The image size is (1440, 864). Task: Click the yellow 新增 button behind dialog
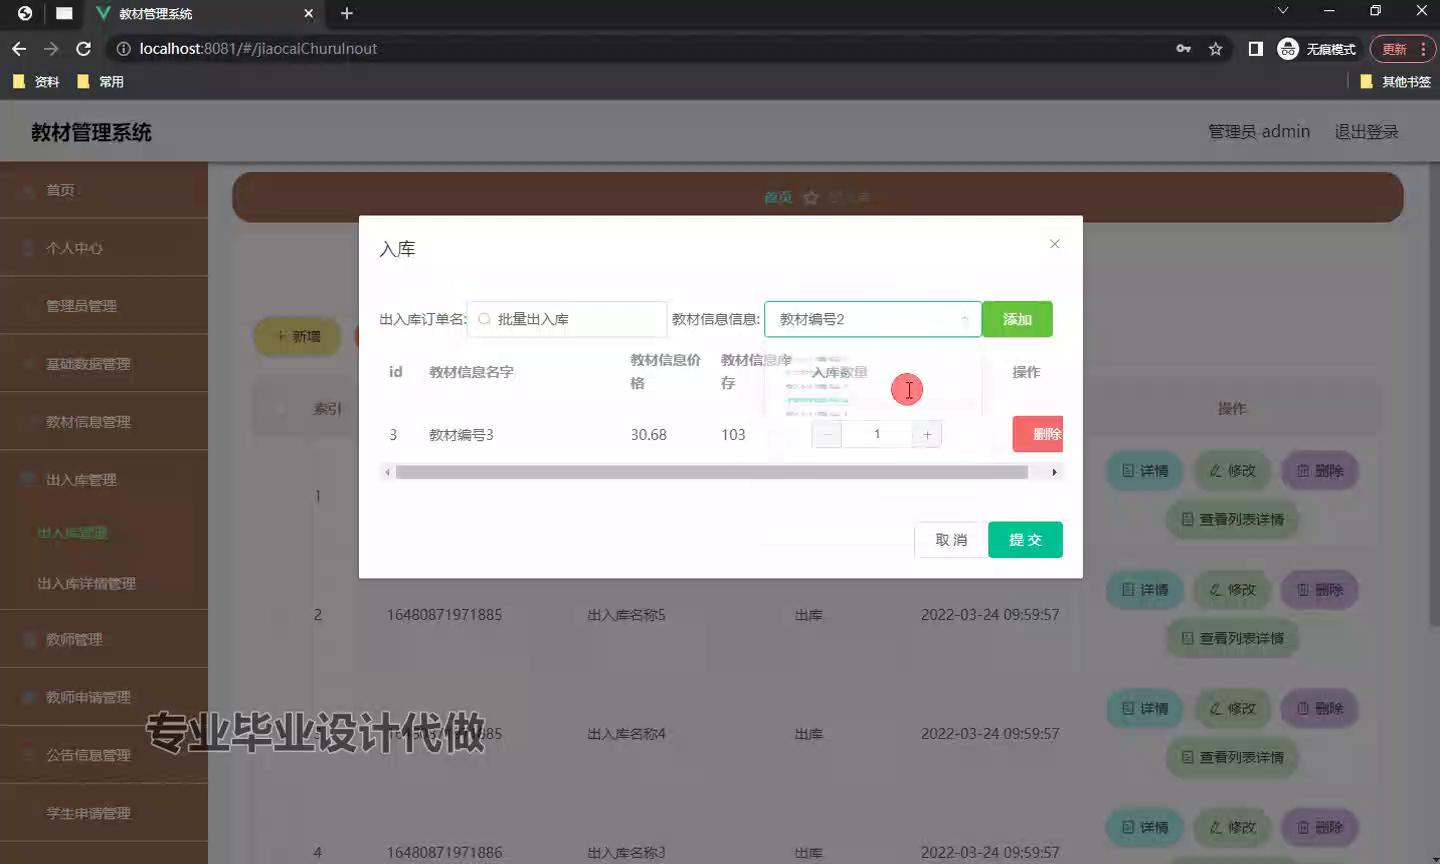[x=298, y=337]
